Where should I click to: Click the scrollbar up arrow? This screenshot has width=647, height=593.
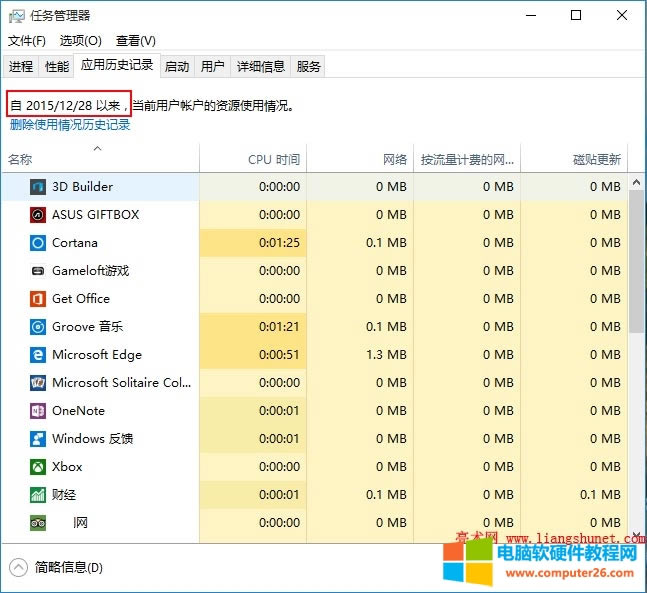[x=636, y=182]
